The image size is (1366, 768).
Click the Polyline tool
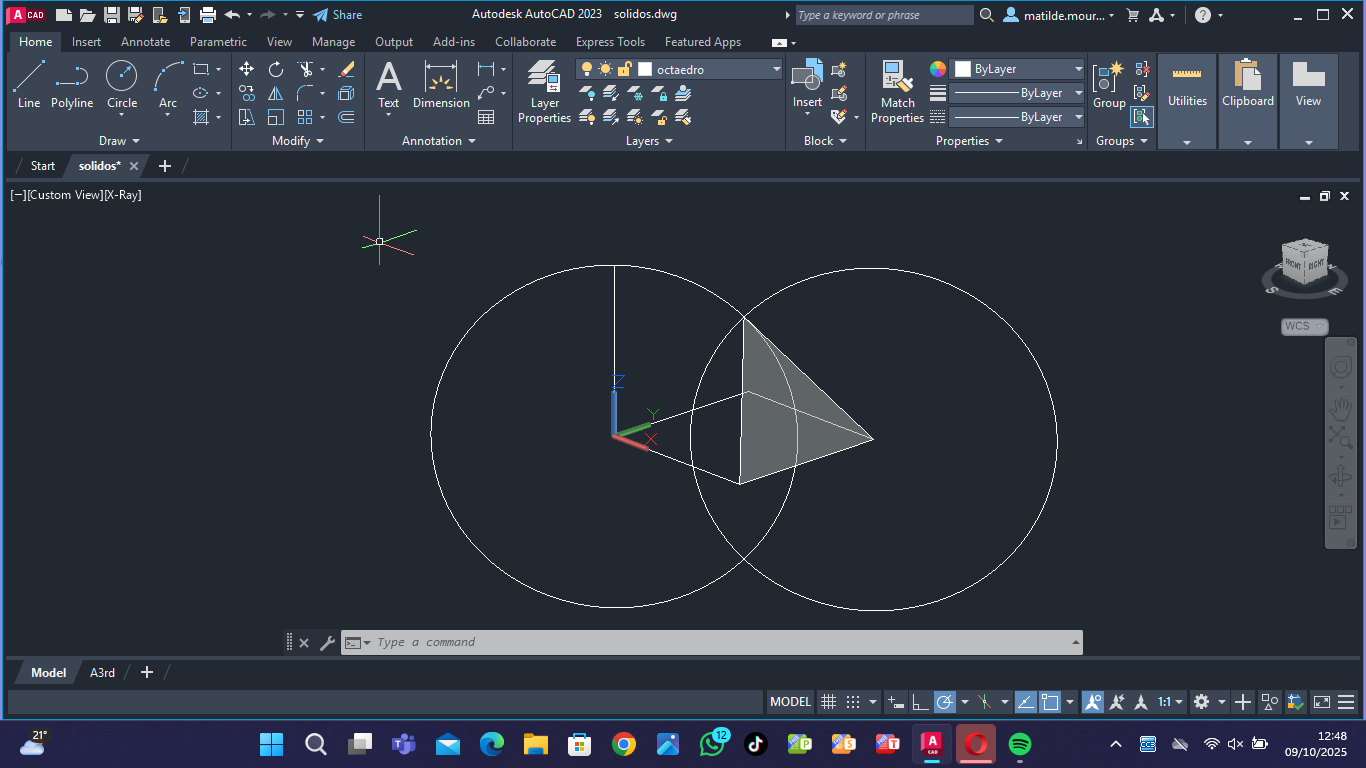tap(72, 84)
